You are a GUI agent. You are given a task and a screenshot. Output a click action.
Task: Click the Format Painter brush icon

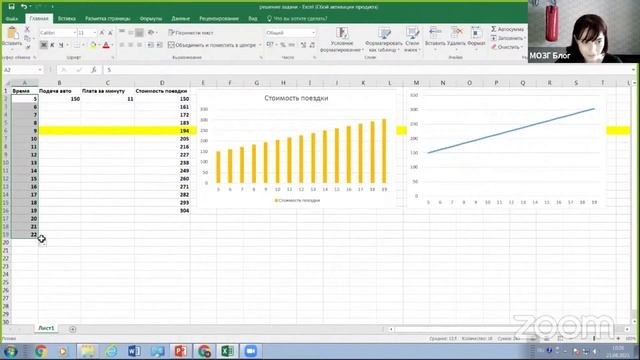pyautogui.click(x=27, y=47)
